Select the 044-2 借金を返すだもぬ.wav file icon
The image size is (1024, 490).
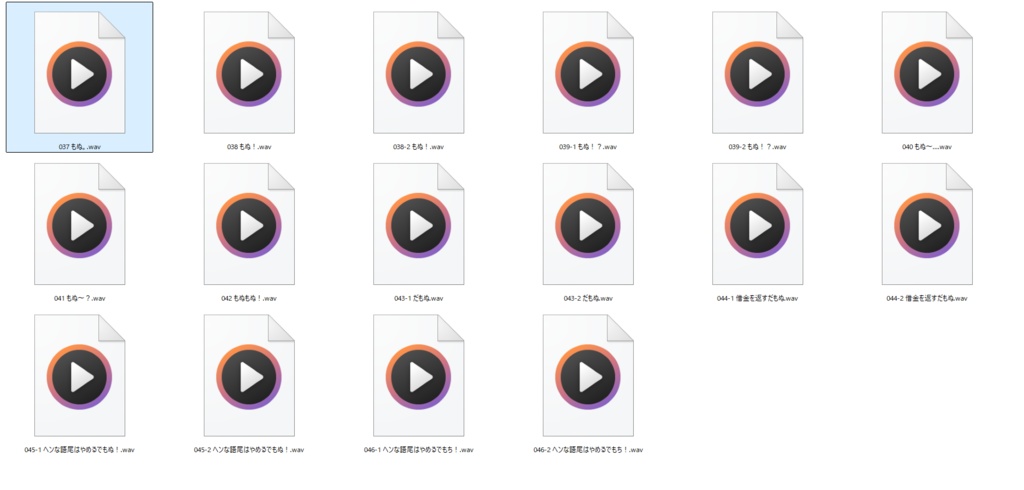point(927,224)
